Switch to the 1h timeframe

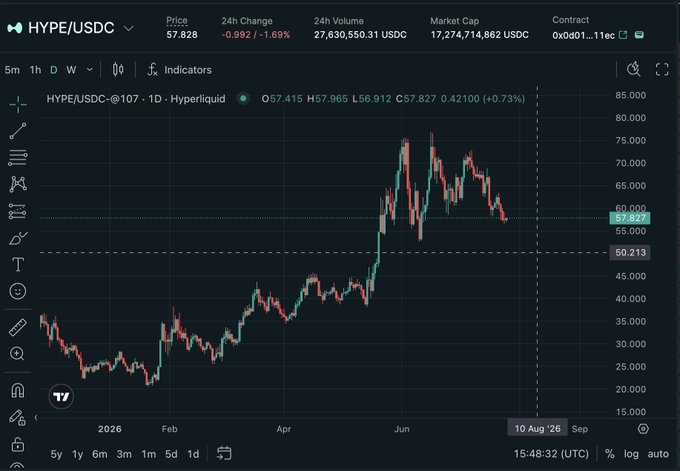(x=35, y=70)
